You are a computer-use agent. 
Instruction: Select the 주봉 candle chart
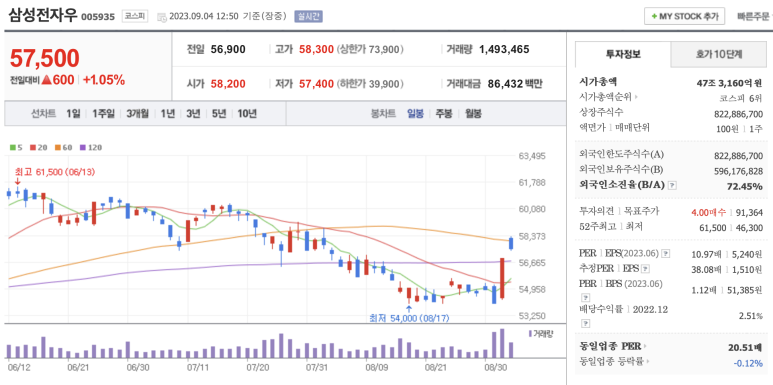pyautogui.click(x=444, y=114)
